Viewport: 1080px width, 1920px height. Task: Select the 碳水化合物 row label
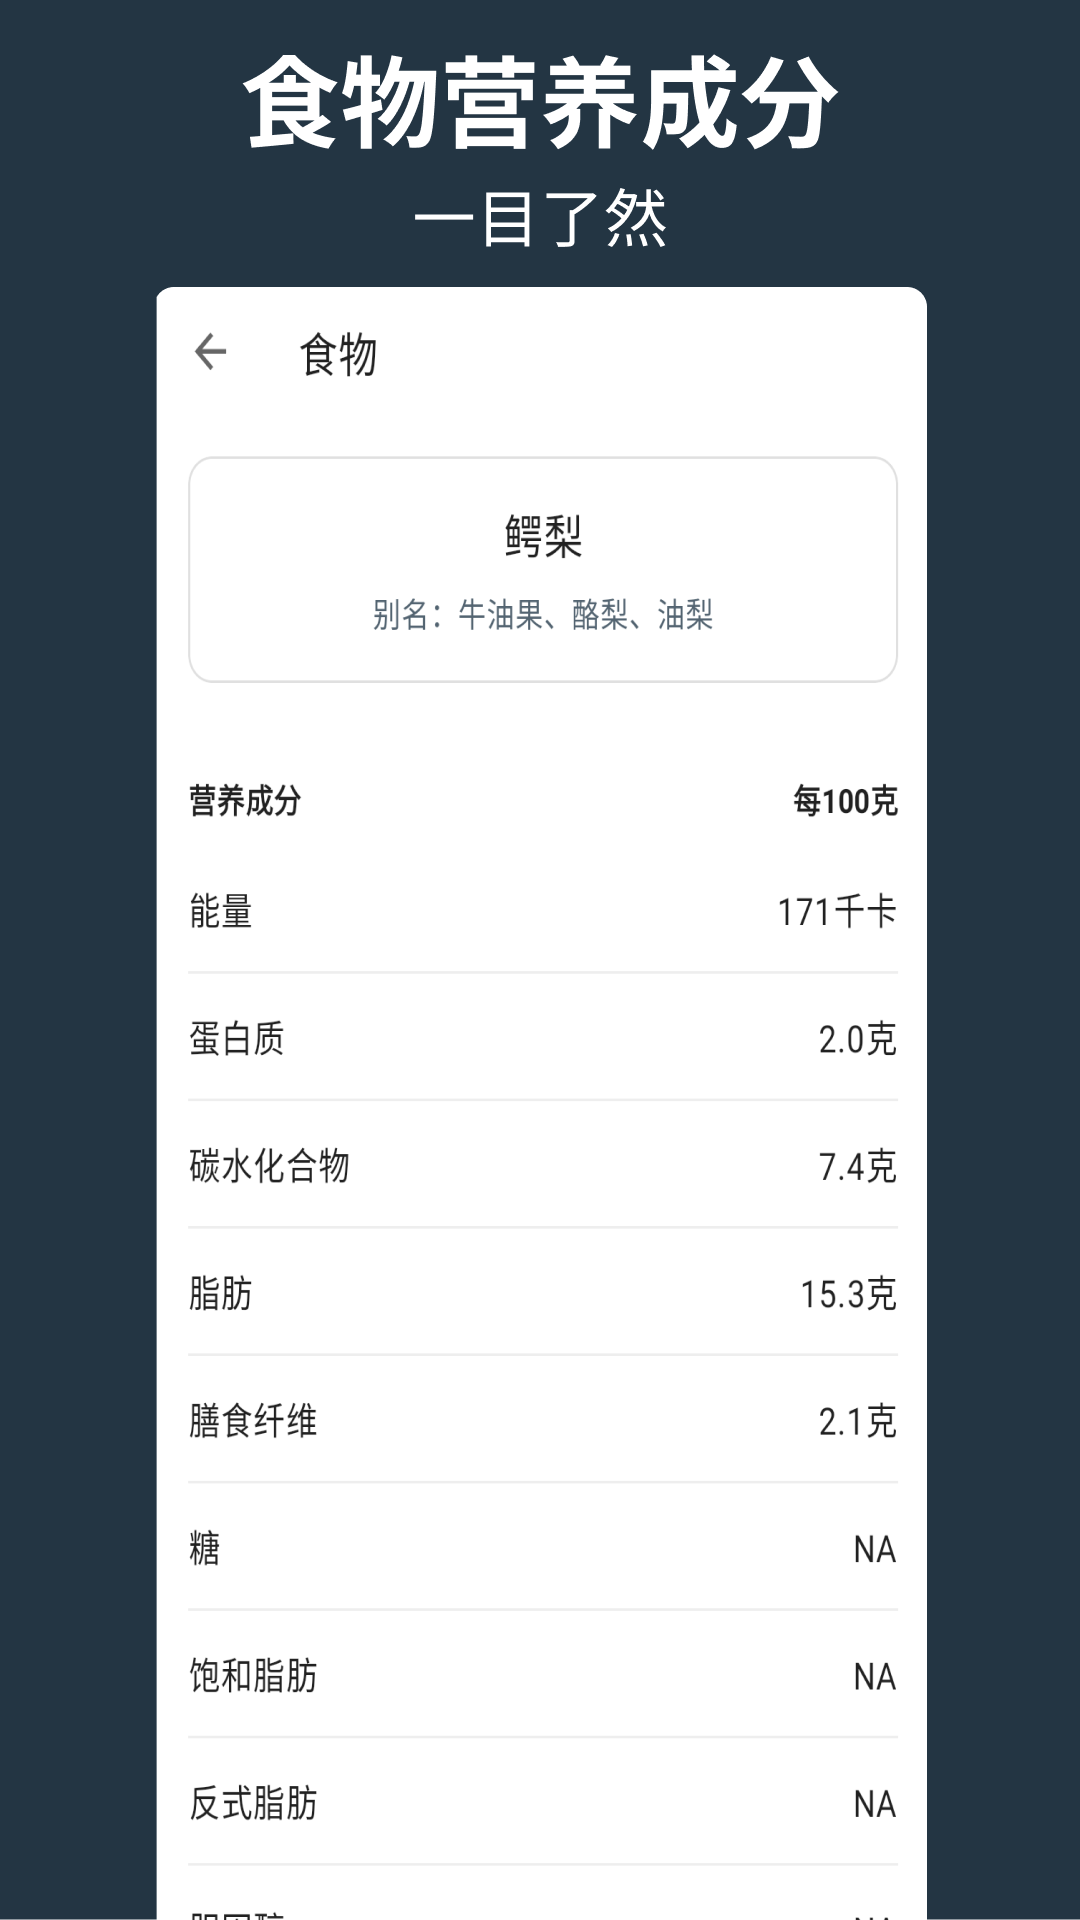click(x=269, y=1166)
